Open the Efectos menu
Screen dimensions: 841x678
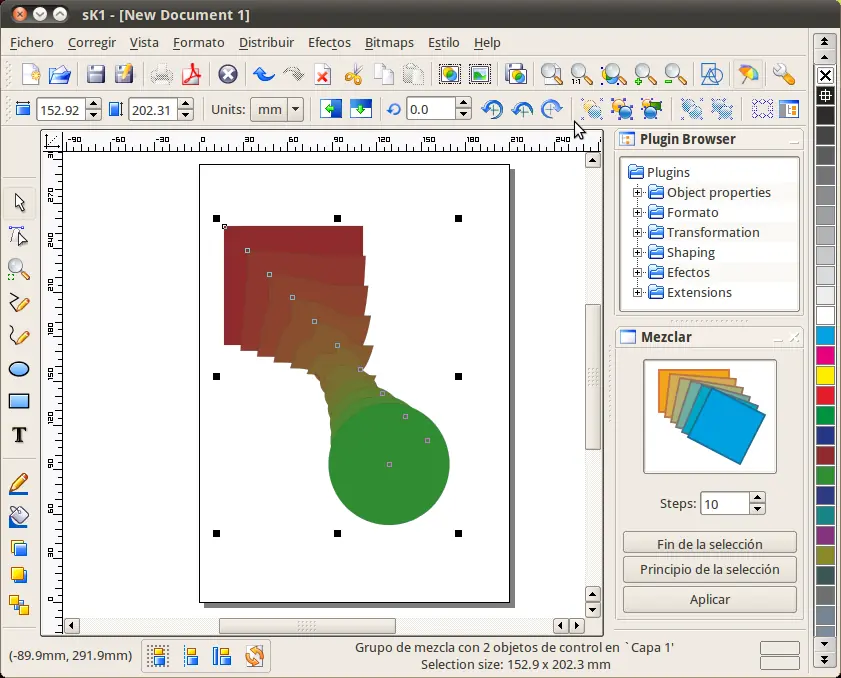point(329,43)
